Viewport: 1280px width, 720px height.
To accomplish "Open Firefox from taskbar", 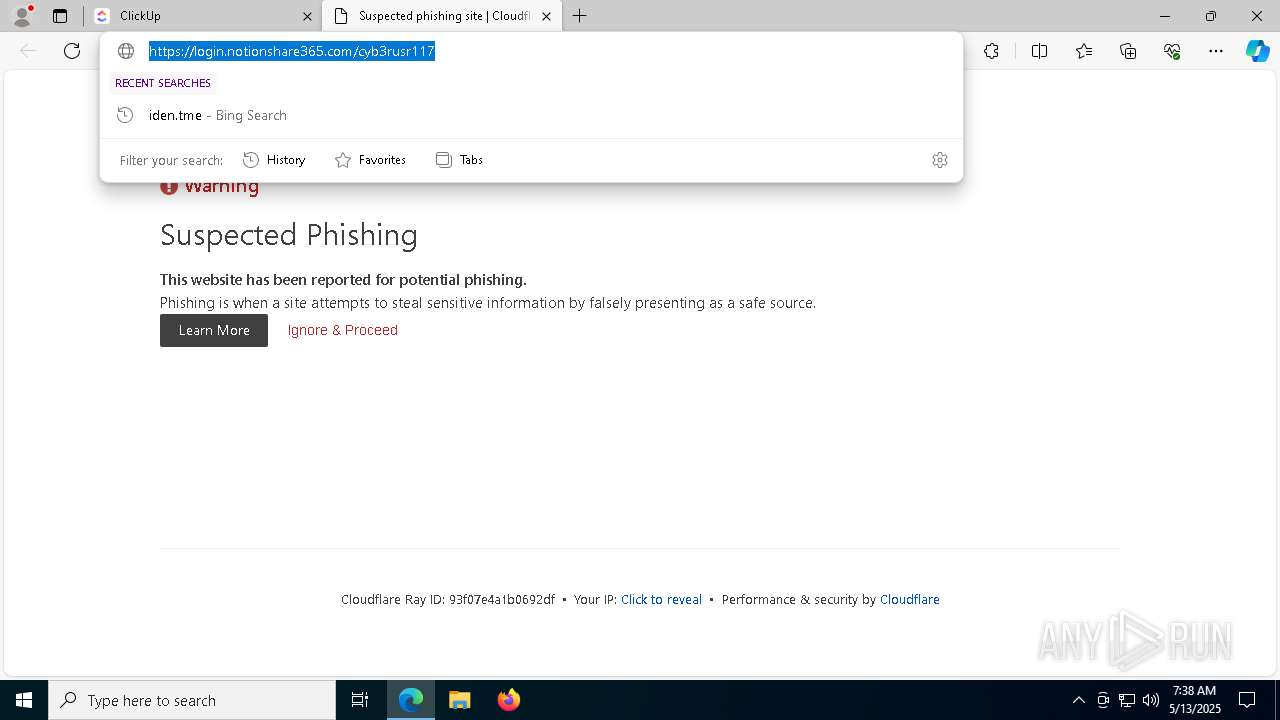I will (508, 700).
